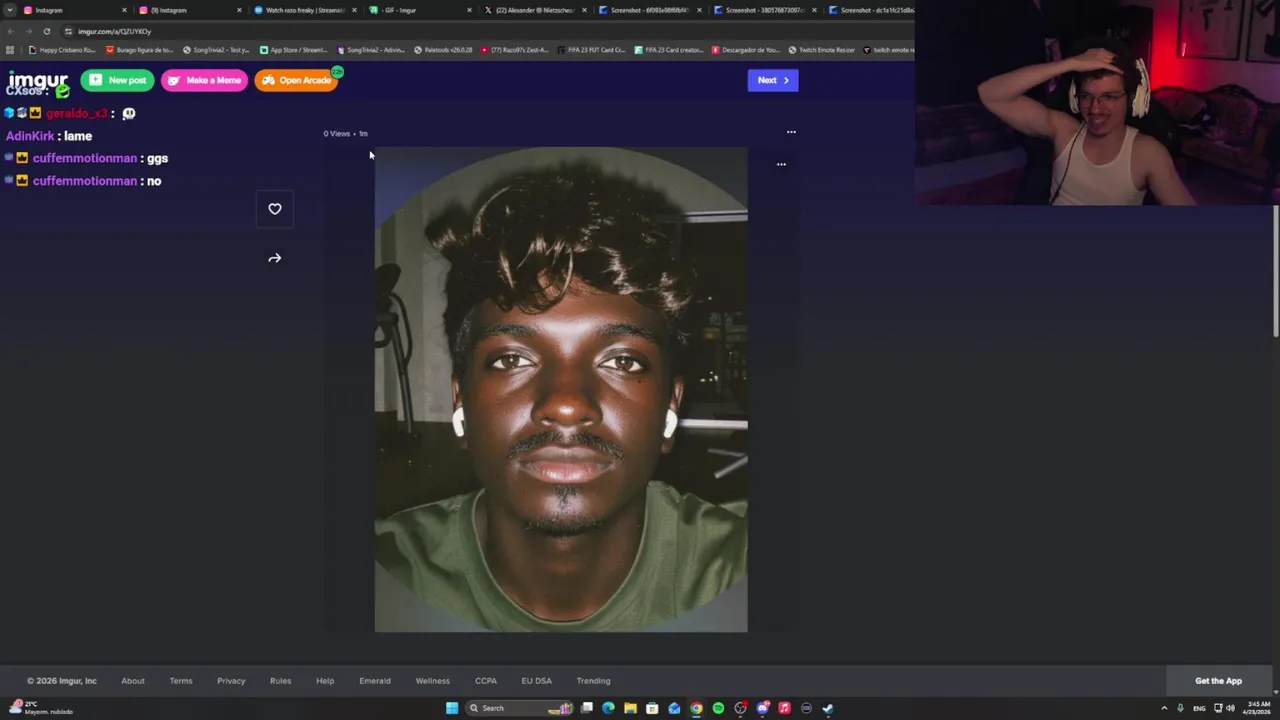1280x720 pixels.
Task: Click the taskbar Search box
Action: click(x=519, y=708)
